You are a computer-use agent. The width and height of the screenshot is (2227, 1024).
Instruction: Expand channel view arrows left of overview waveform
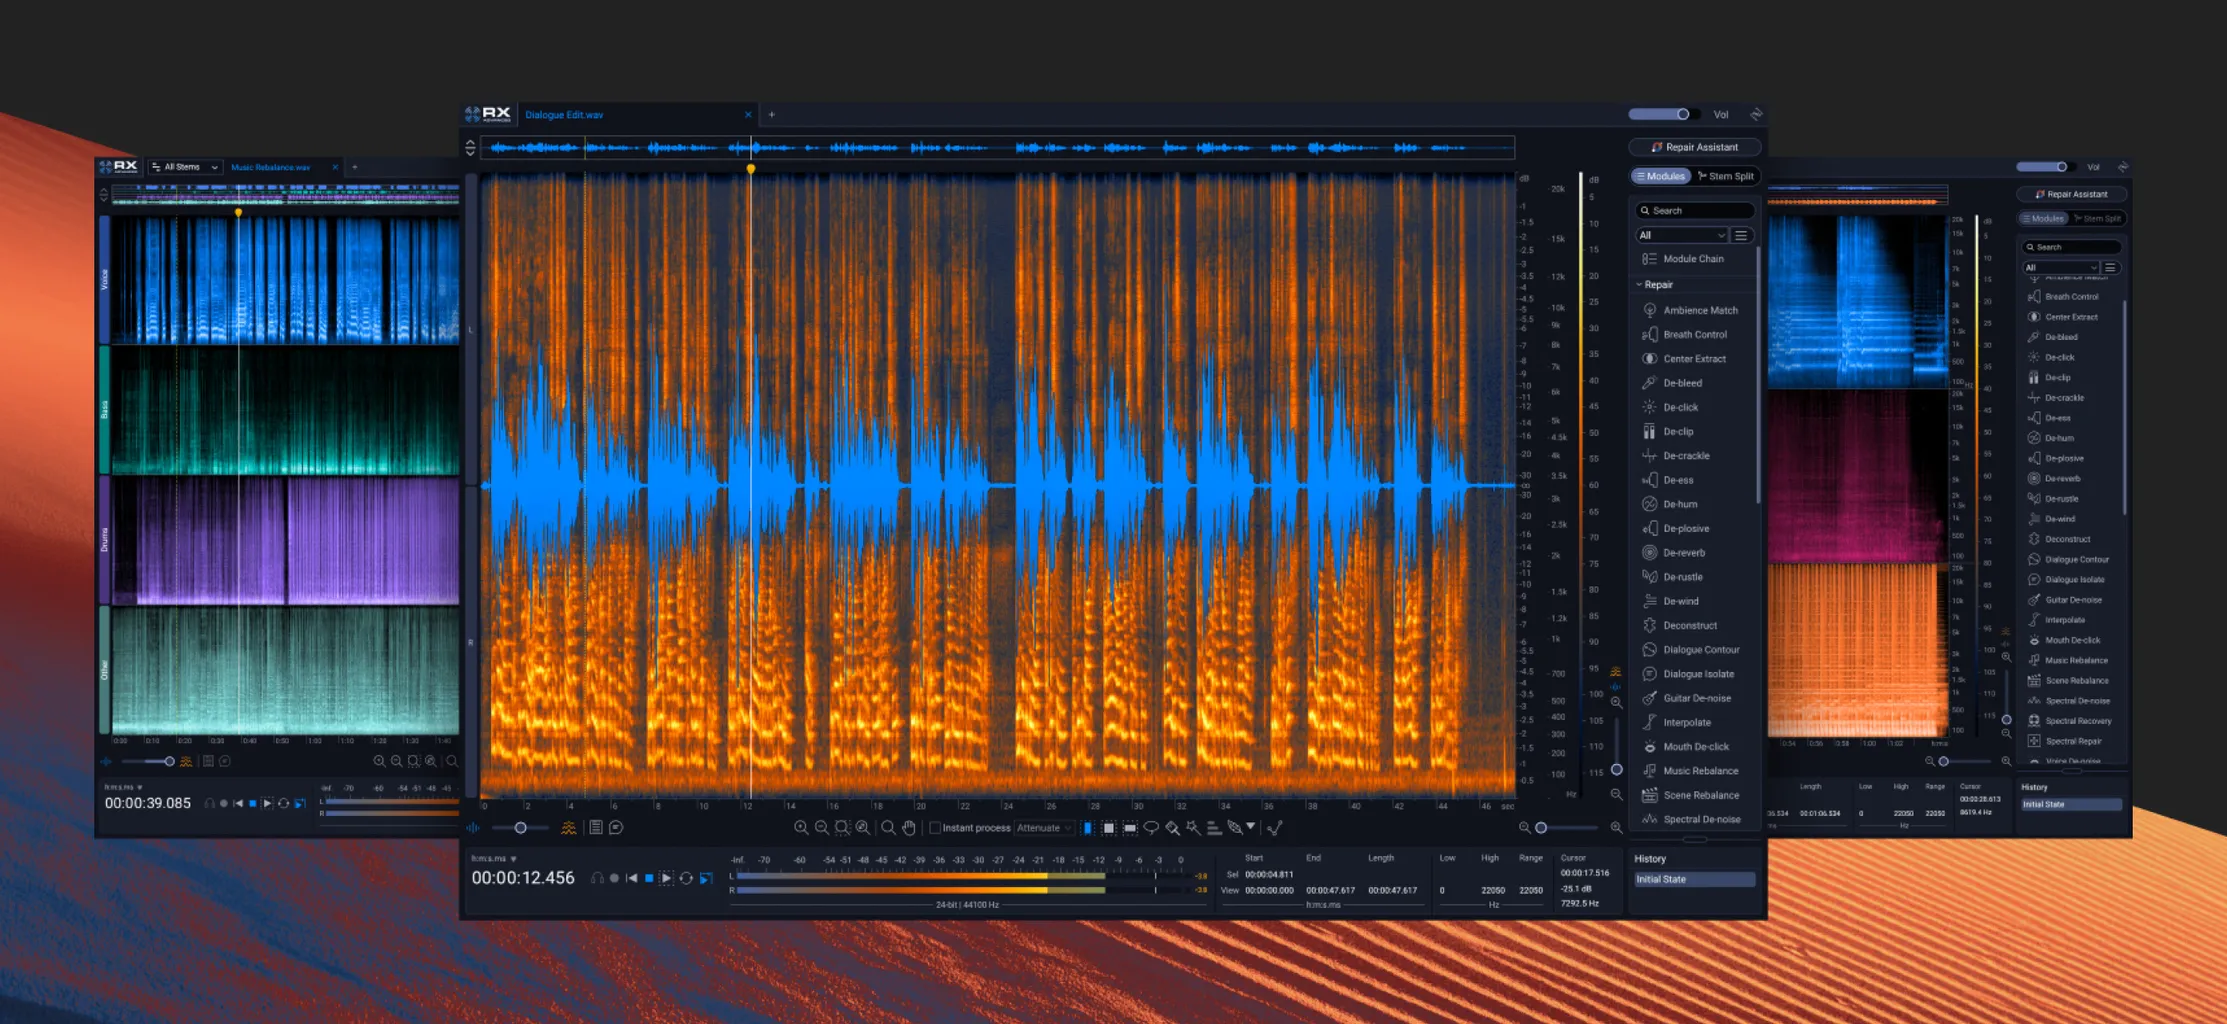tap(470, 148)
